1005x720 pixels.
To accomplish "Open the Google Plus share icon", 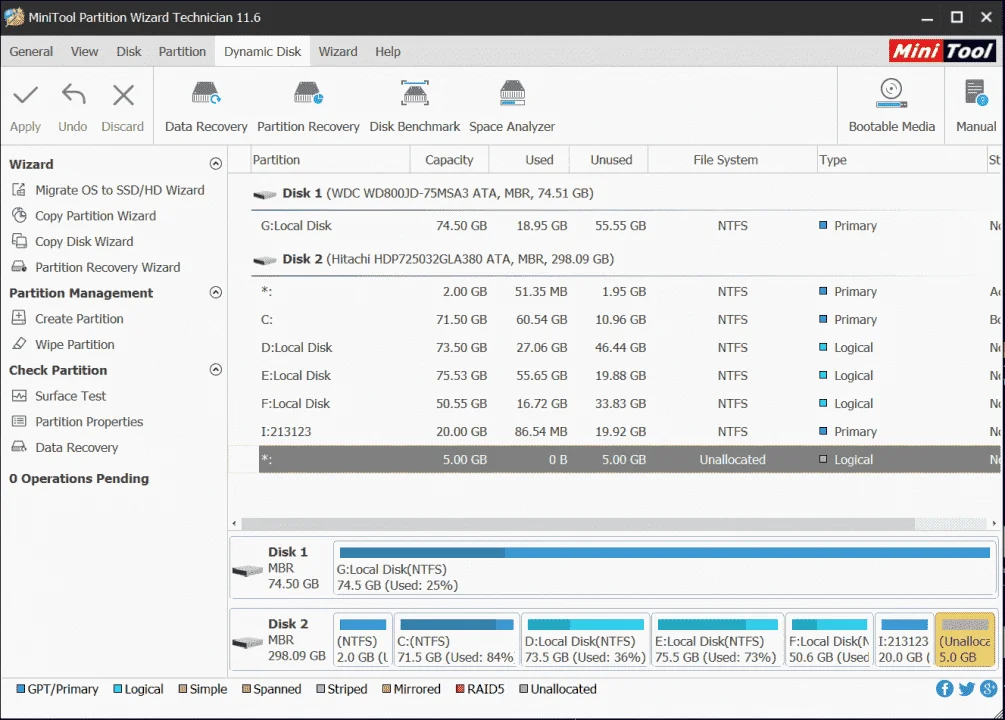I will tap(988, 689).
